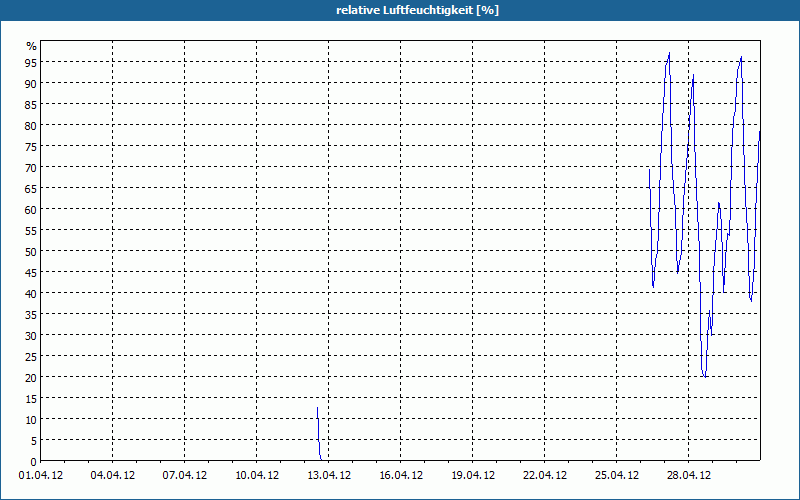Select the x-axis date label 07.04.12
The image size is (800, 500).
[185, 476]
